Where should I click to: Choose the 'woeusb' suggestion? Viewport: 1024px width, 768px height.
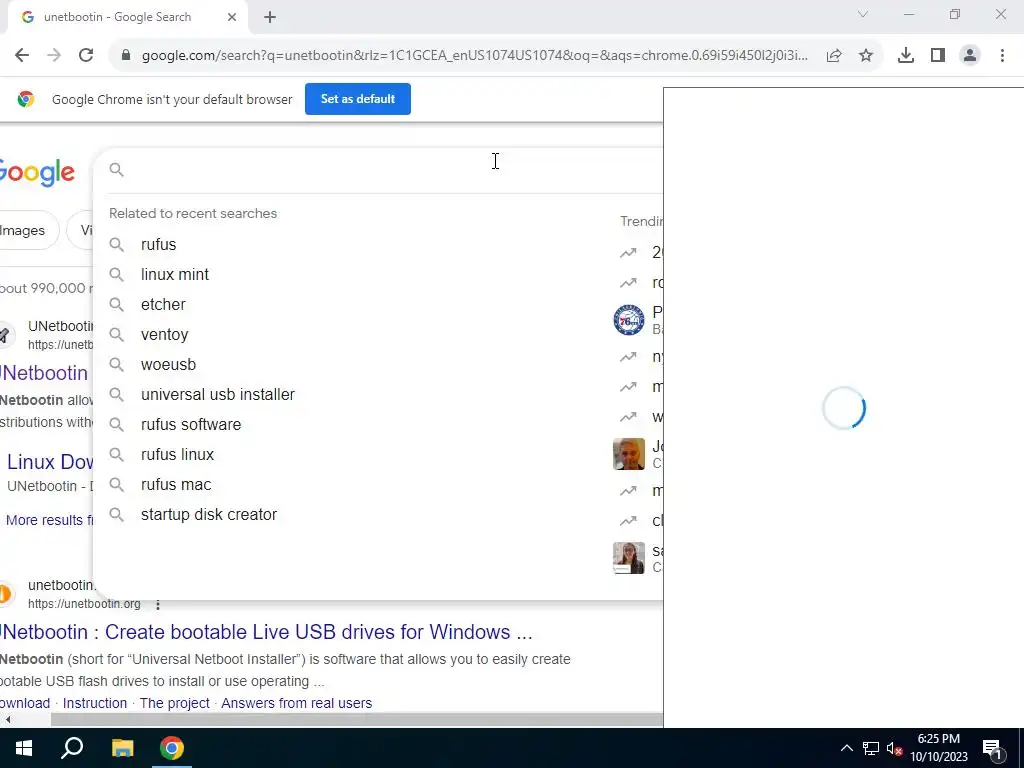point(168,364)
